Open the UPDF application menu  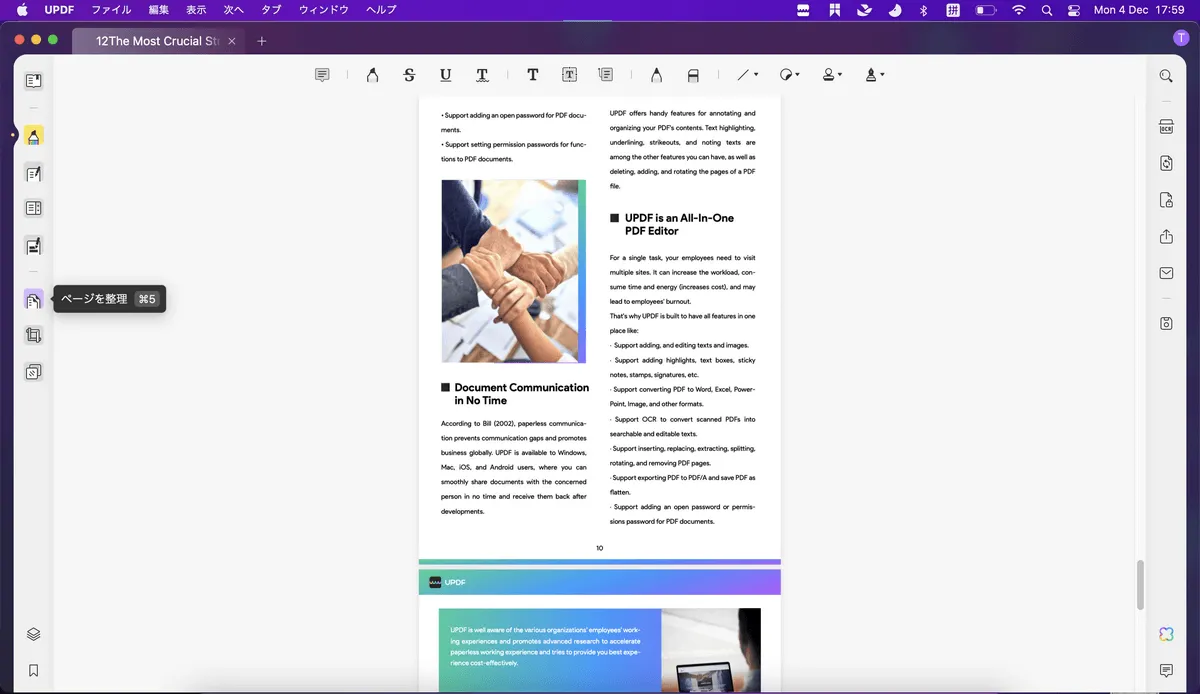(x=59, y=10)
